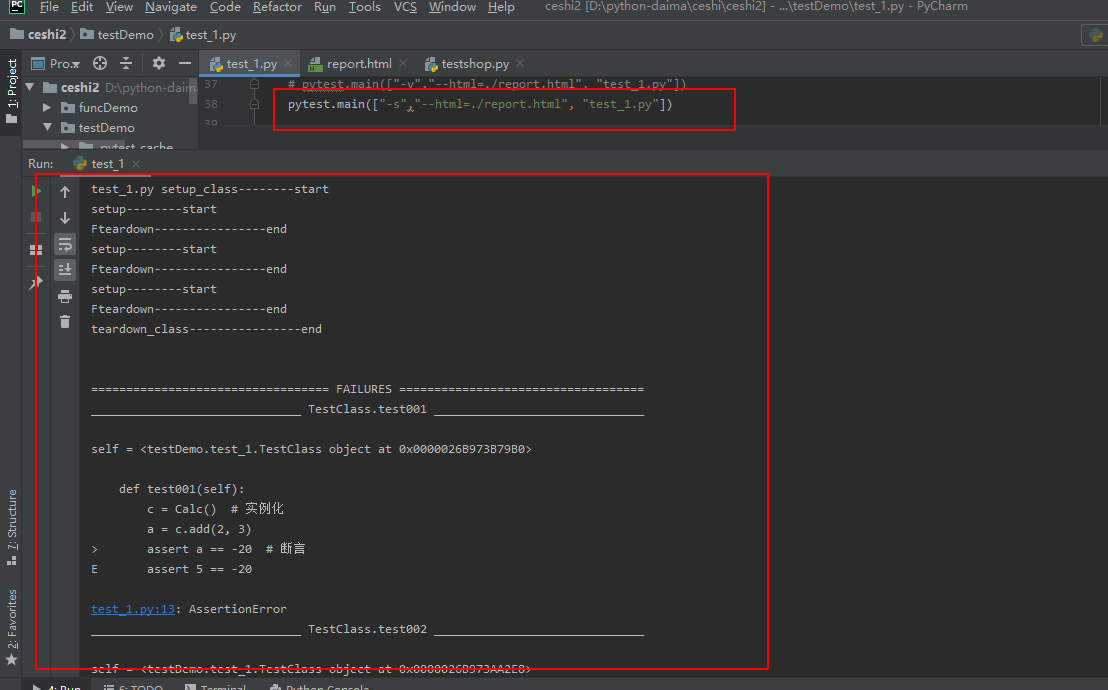Open the Window menu
Viewport: 1108px width, 690px height.
pyautogui.click(x=452, y=6)
